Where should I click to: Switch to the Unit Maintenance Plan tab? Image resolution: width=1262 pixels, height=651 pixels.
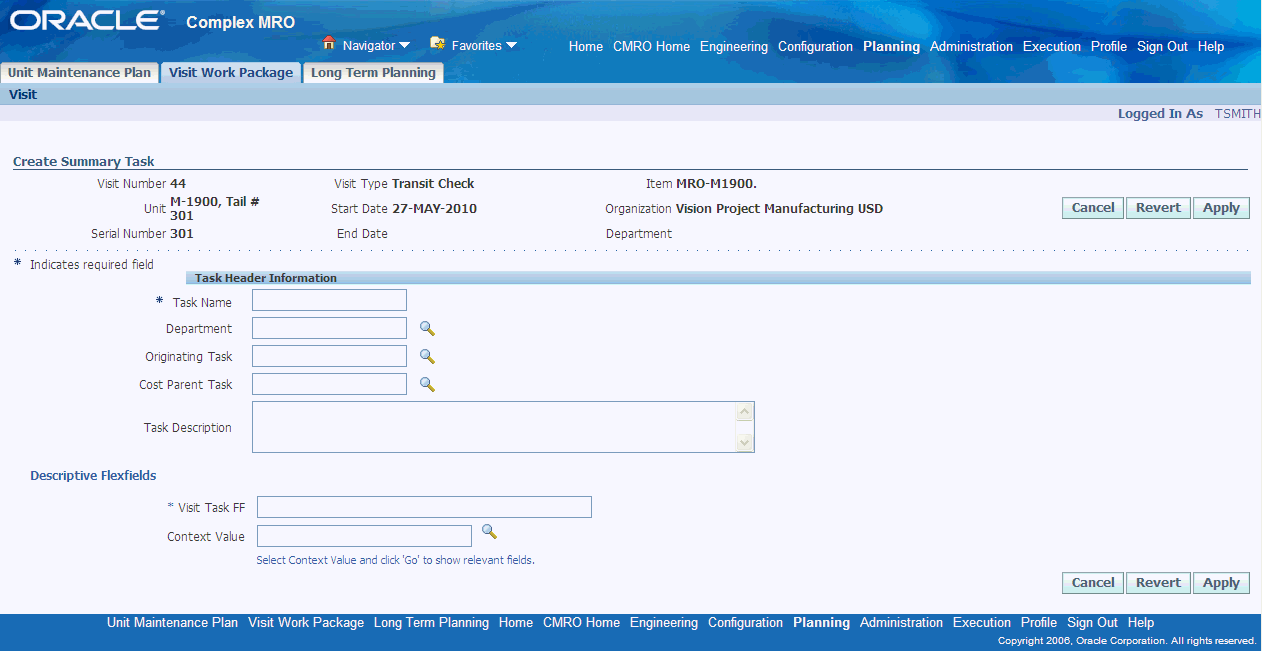(x=80, y=73)
